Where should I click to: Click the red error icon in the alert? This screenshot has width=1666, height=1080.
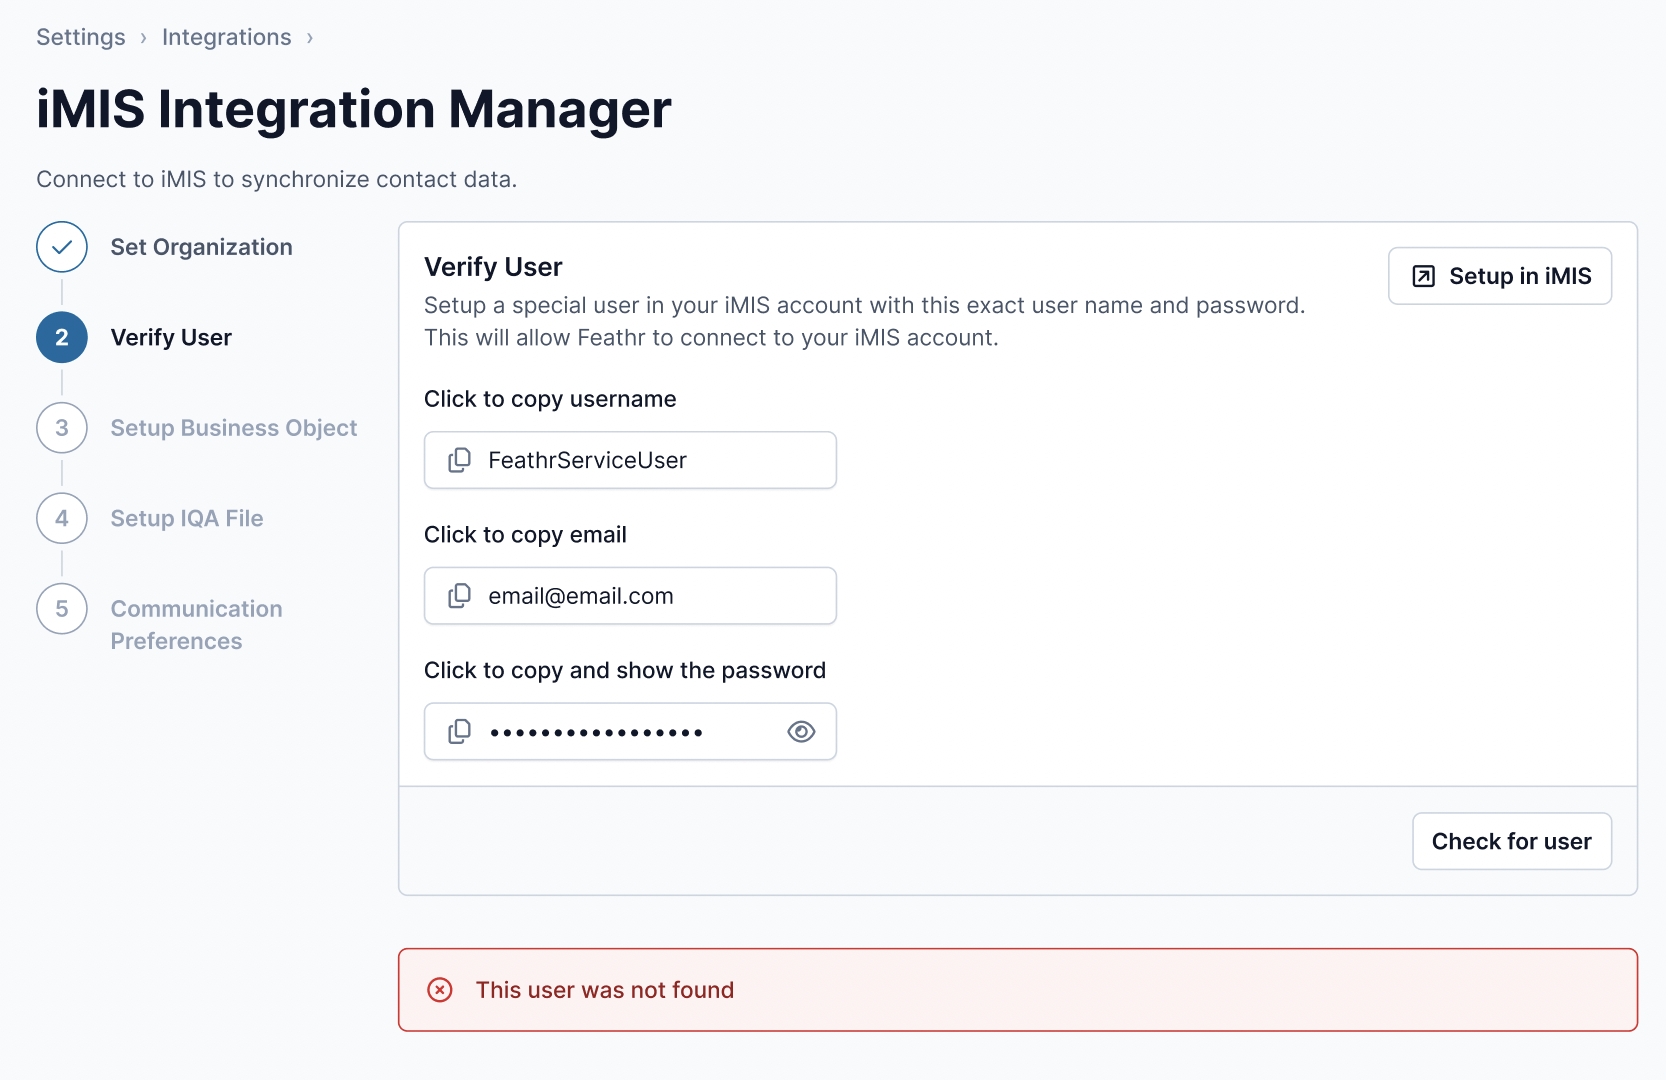click(x=440, y=990)
